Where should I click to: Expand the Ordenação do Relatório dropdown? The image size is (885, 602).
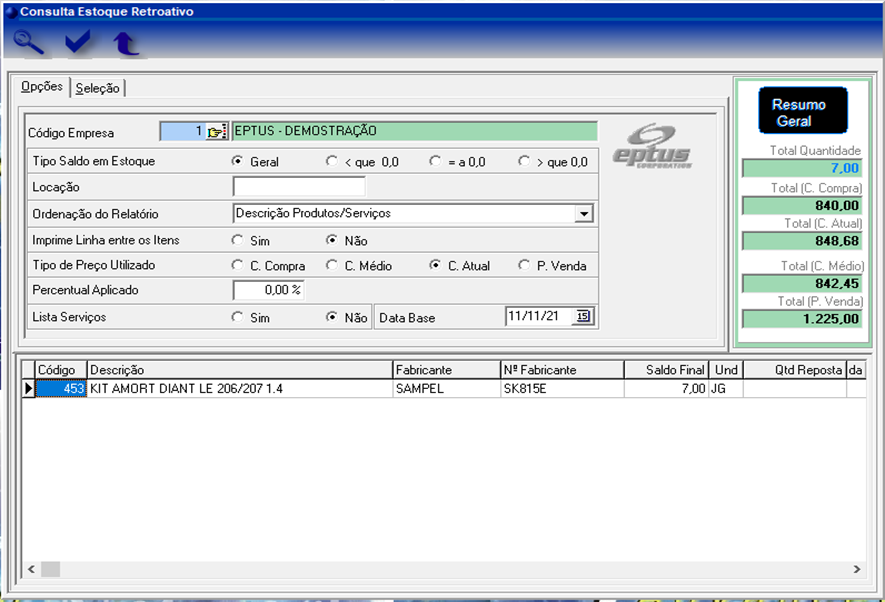click(583, 213)
